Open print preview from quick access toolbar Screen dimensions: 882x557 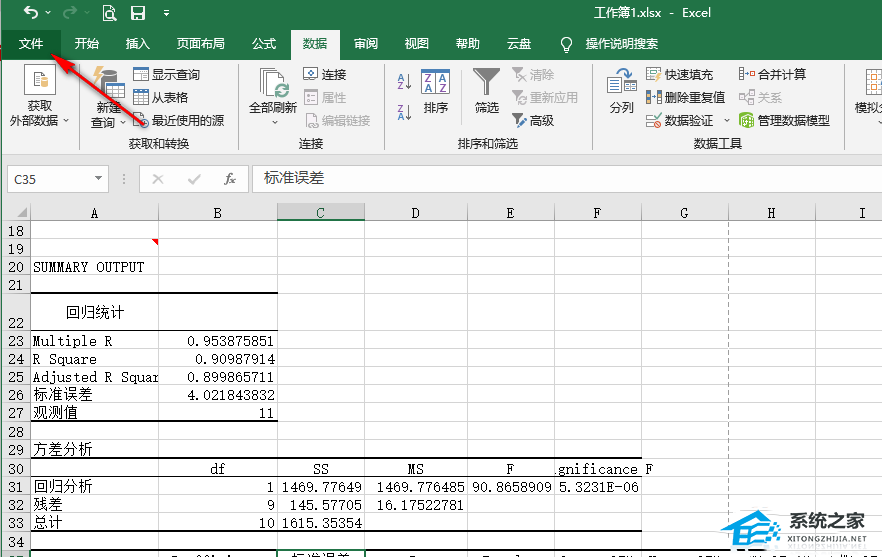[108, 13]
